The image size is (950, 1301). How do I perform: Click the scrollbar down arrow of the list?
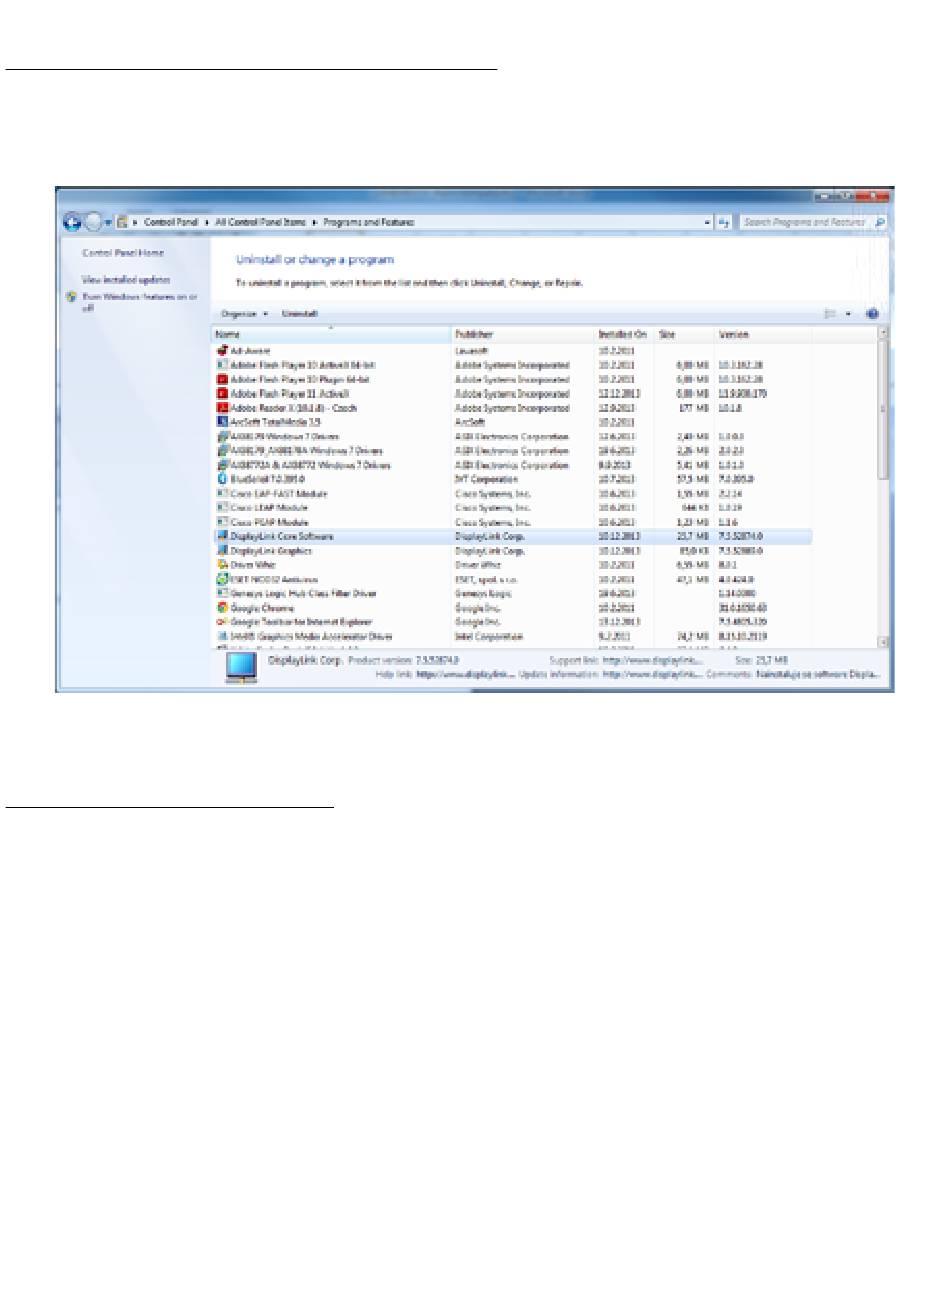pos(883,641)
